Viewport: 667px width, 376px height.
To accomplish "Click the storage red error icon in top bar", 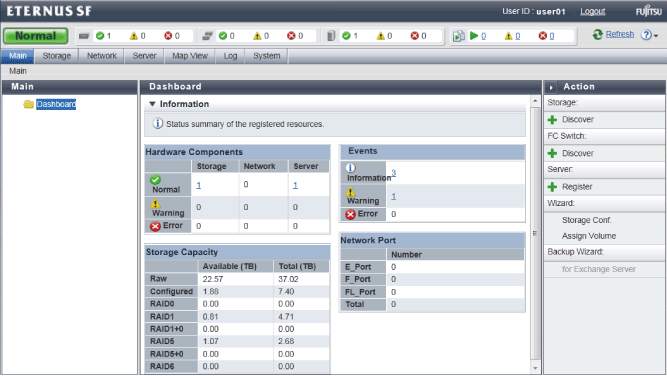I will 168,36.
